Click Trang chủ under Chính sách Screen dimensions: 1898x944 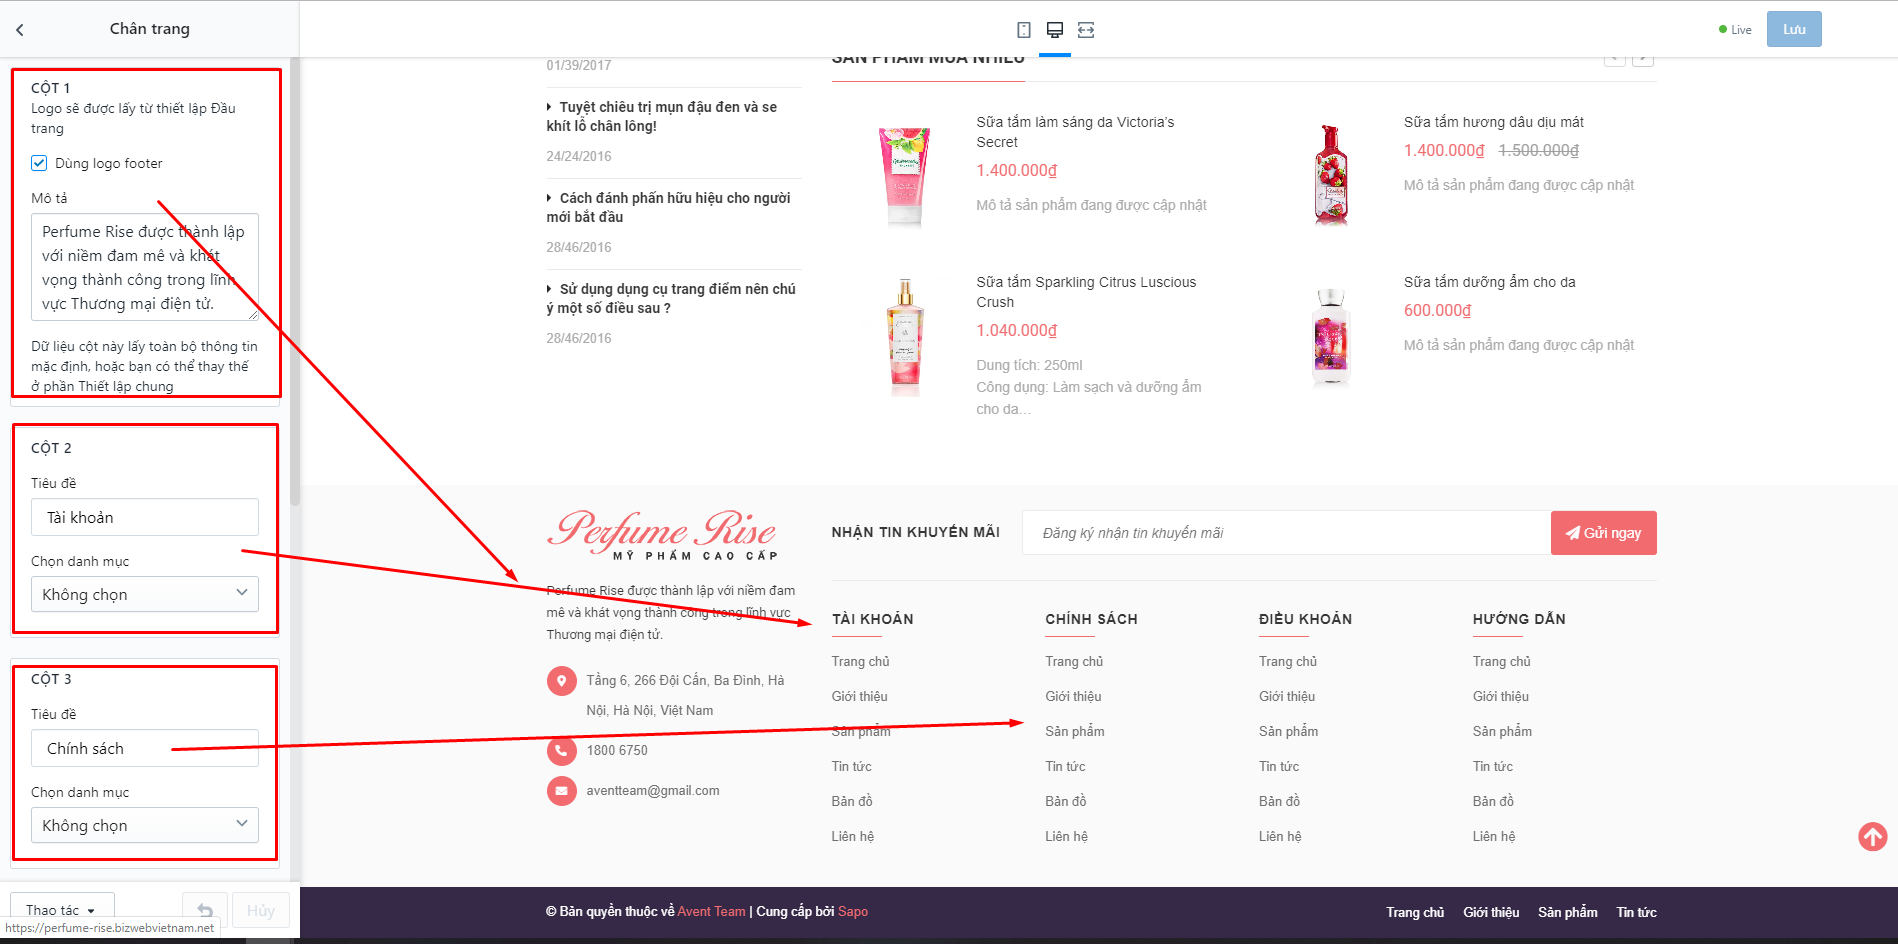pos(1075,661)
